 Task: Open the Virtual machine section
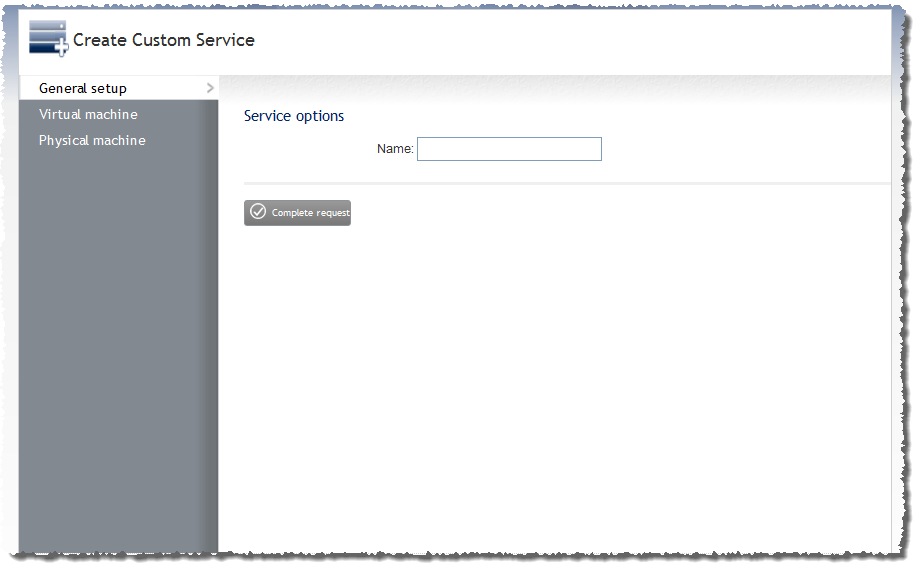[88, 115]
